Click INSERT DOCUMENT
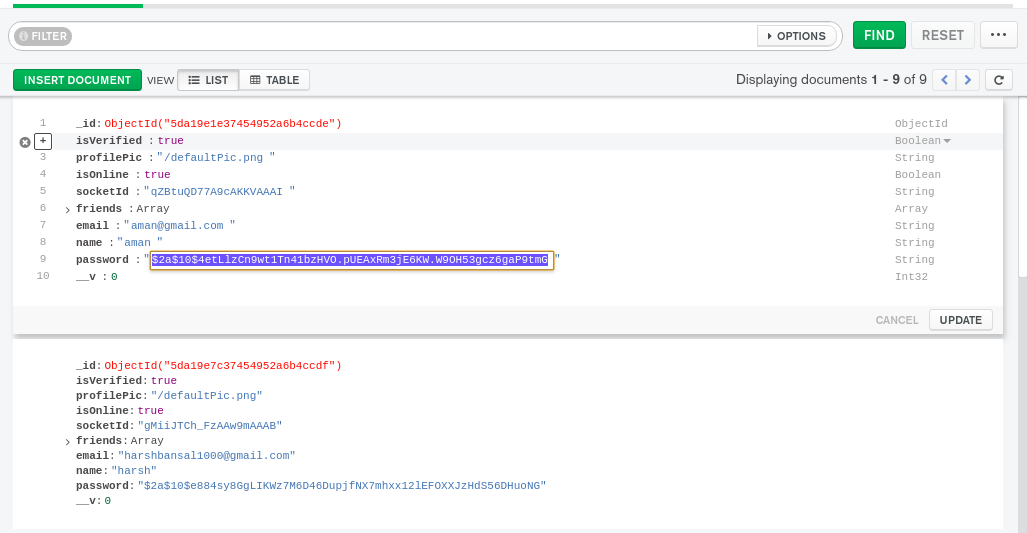Viewport: 1027px width, 533px height. pos(77,80)
